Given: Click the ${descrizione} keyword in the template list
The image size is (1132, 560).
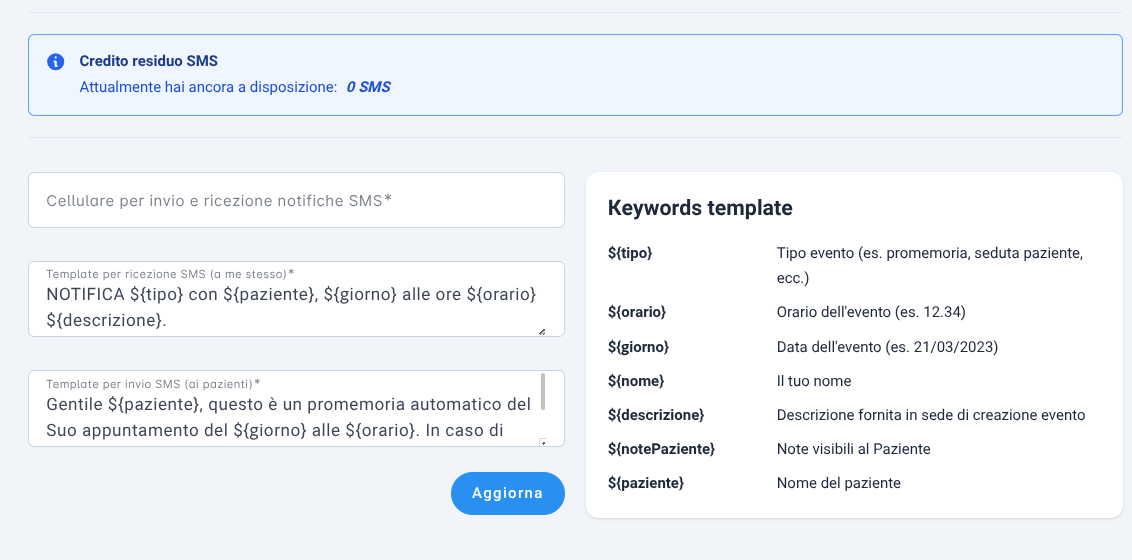Looking at the screenshot, I should pyautogui.click(x=656, y=415).
